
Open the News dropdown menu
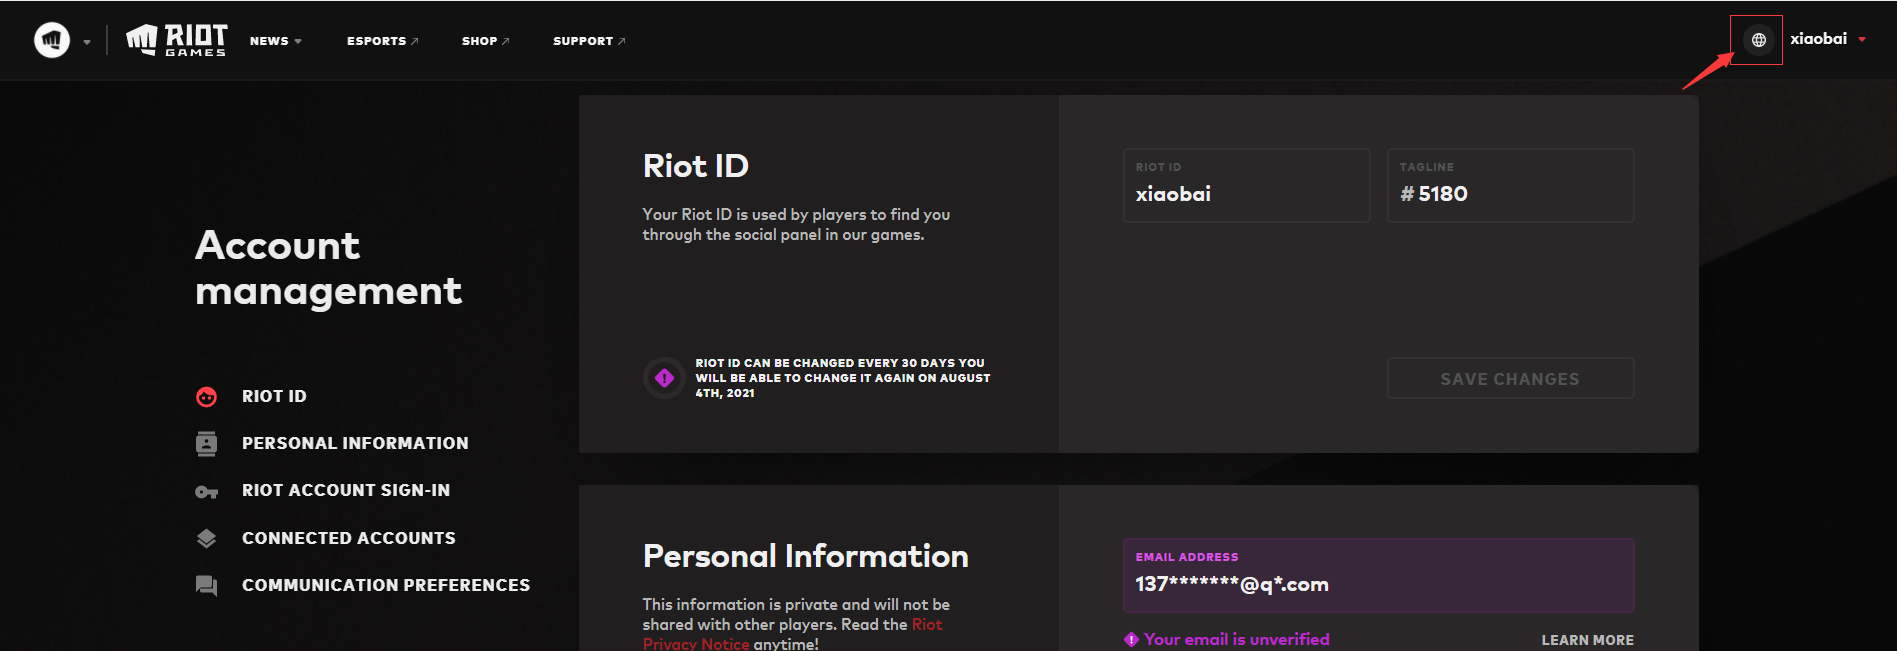(276, 41)
